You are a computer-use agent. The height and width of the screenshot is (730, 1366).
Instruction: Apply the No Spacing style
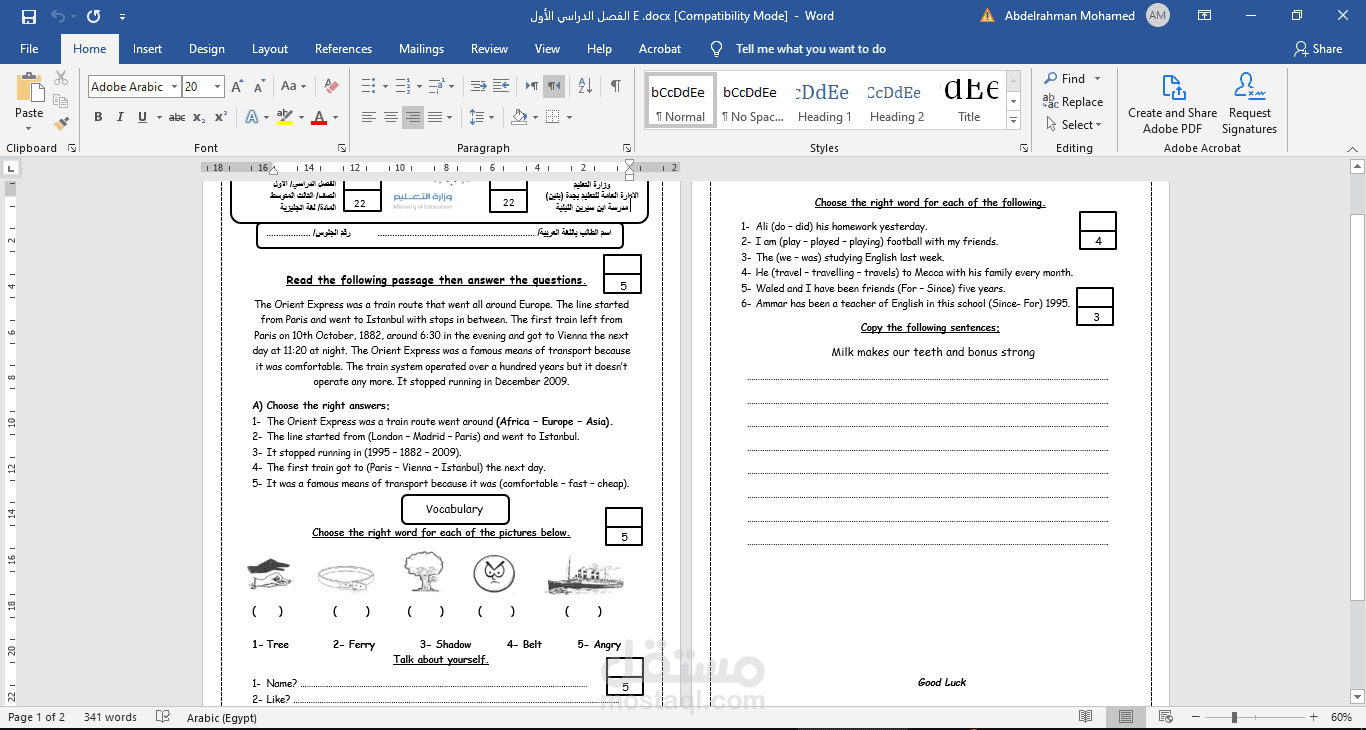[x=751, y=101]
